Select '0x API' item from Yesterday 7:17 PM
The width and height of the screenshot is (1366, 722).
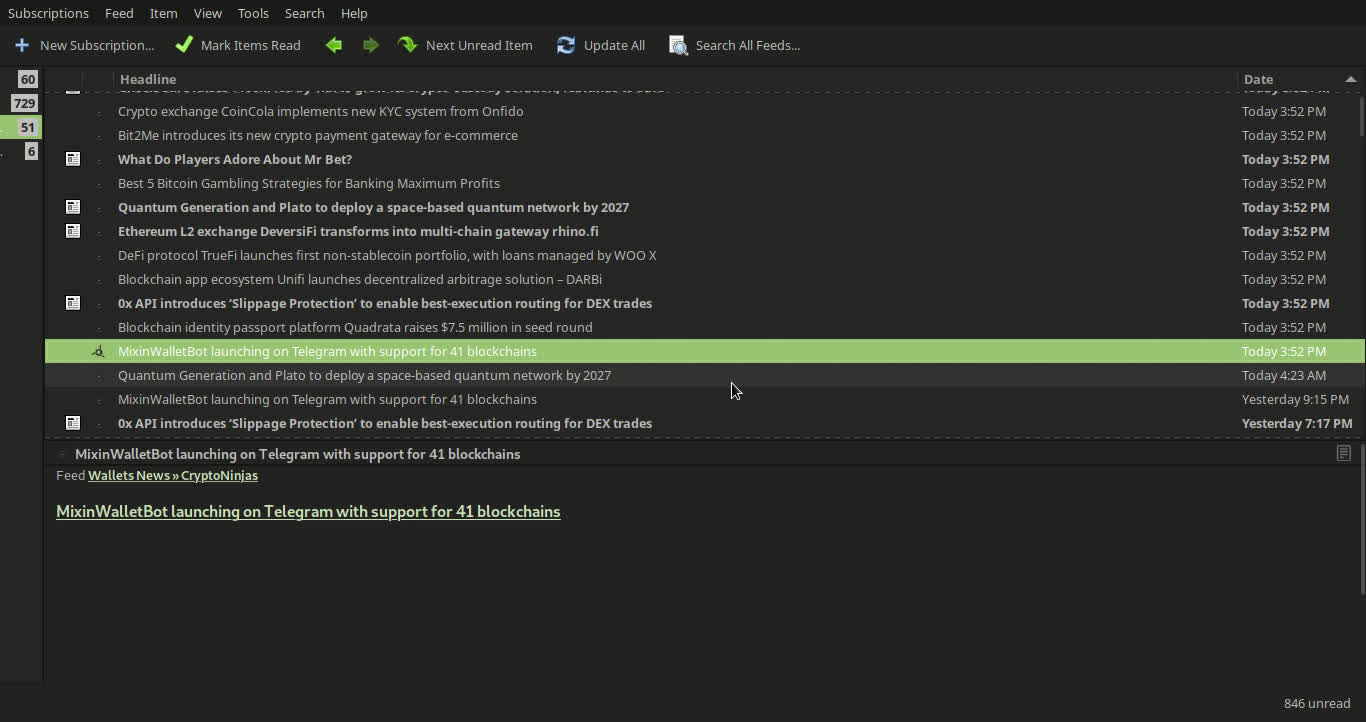(x=385, y=423)
